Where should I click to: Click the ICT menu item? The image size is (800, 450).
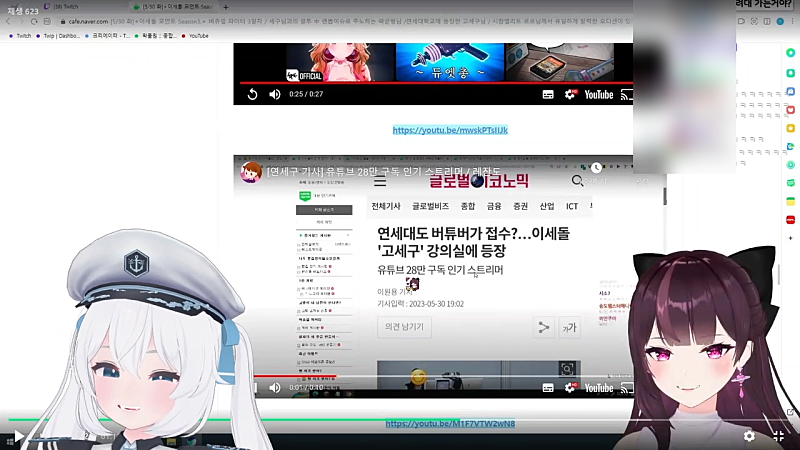pyautogui.click(x=572, y=206)
